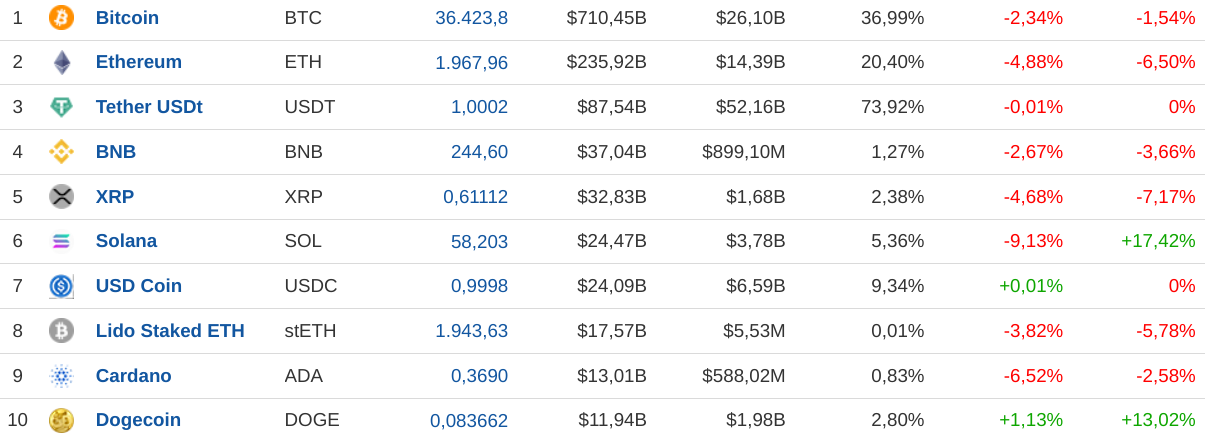Open the Tether USDt link

coord(149,107)
